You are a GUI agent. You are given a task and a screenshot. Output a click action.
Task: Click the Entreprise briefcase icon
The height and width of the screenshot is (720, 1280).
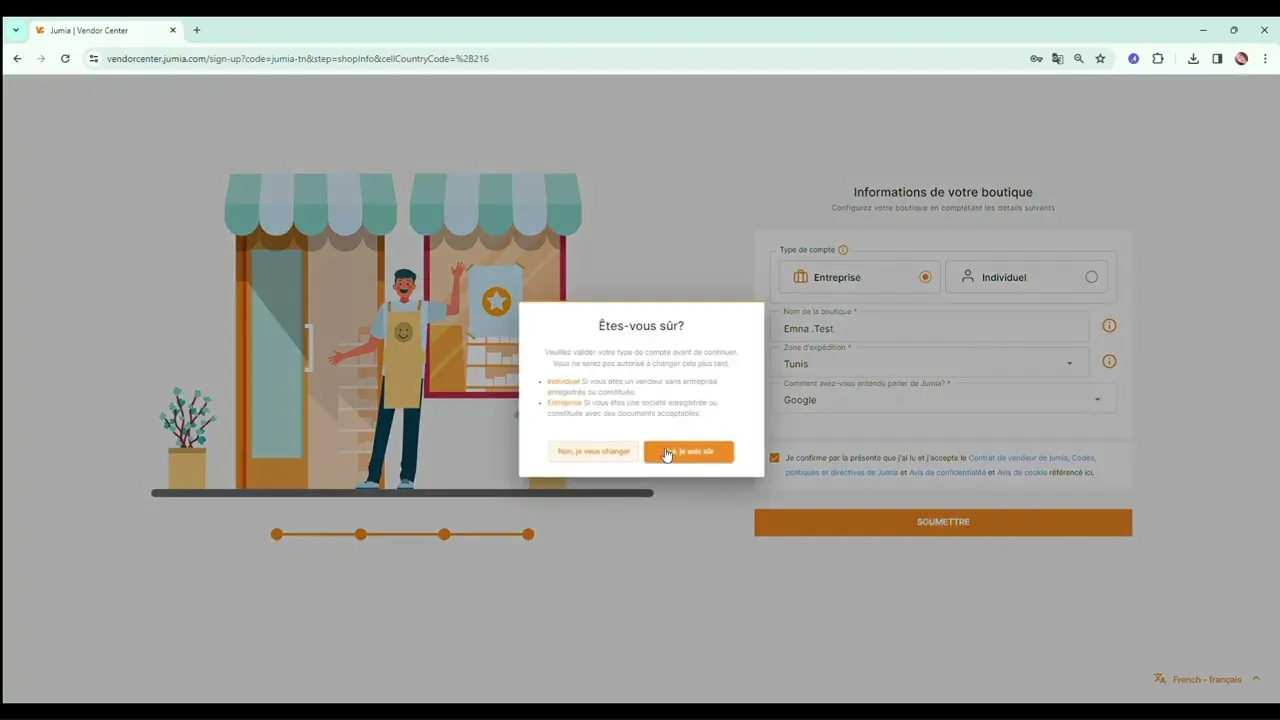tap(800, 277)
